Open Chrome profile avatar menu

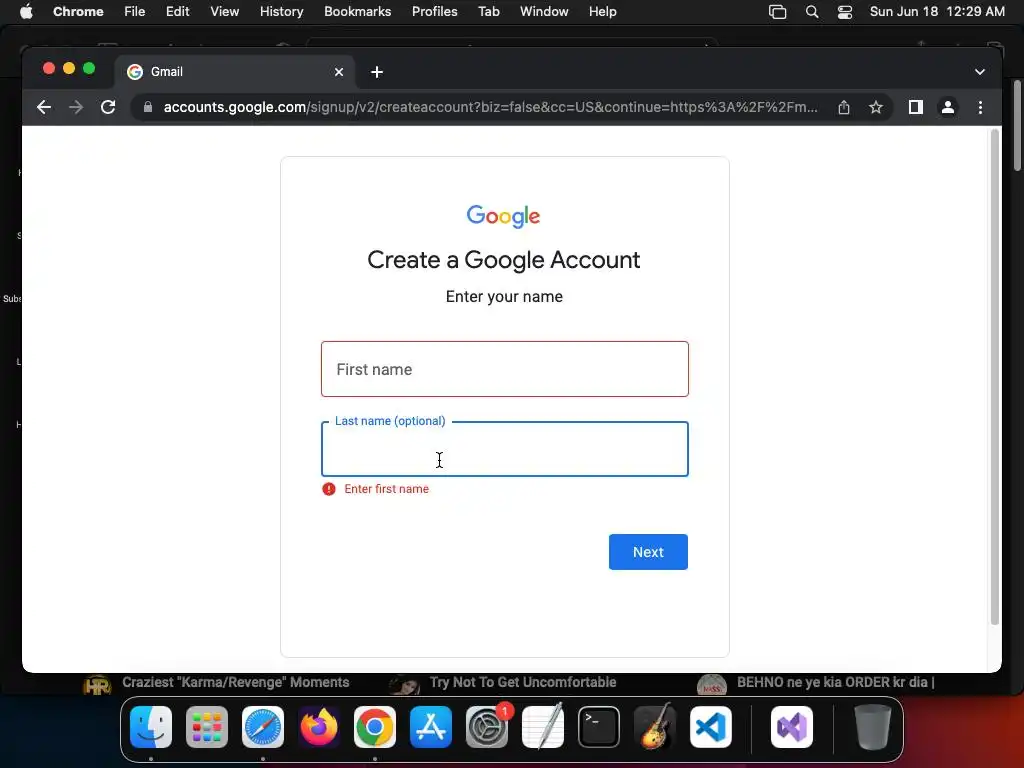948,107
